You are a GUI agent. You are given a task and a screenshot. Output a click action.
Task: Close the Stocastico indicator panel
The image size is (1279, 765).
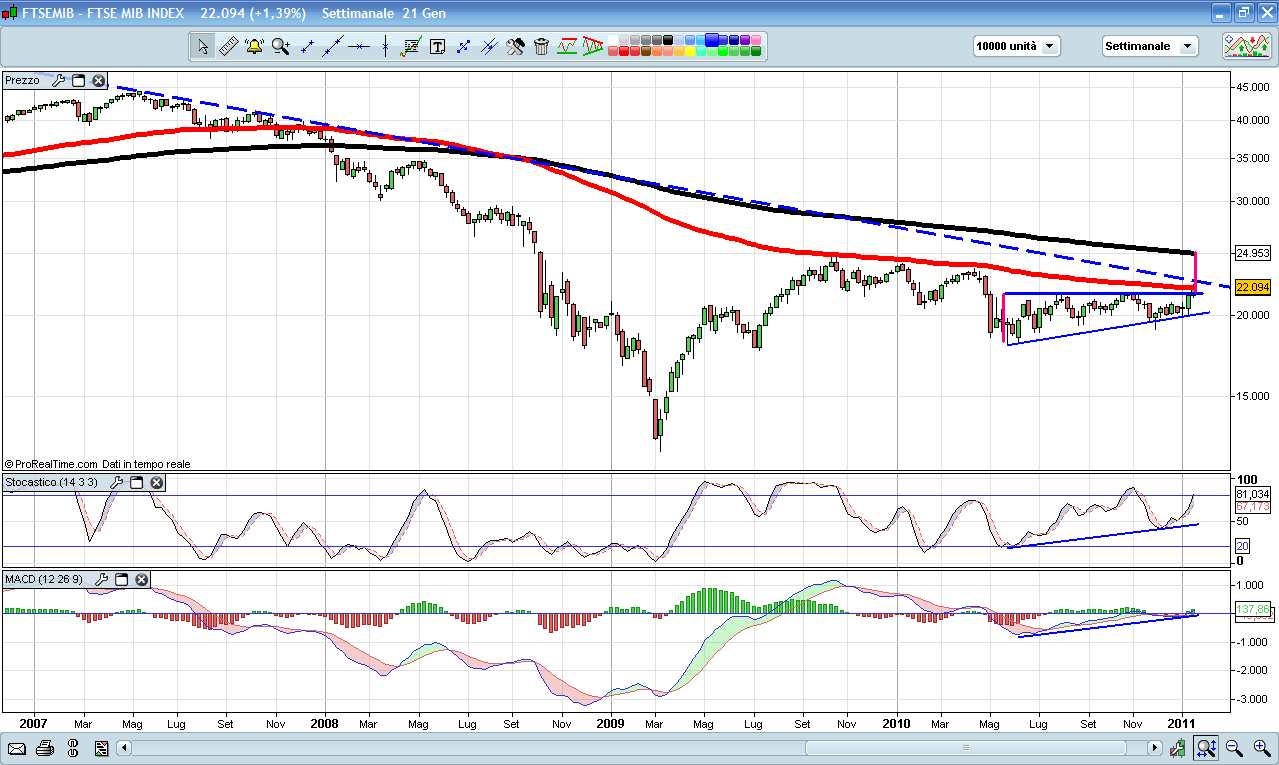[x=157, y=483]
